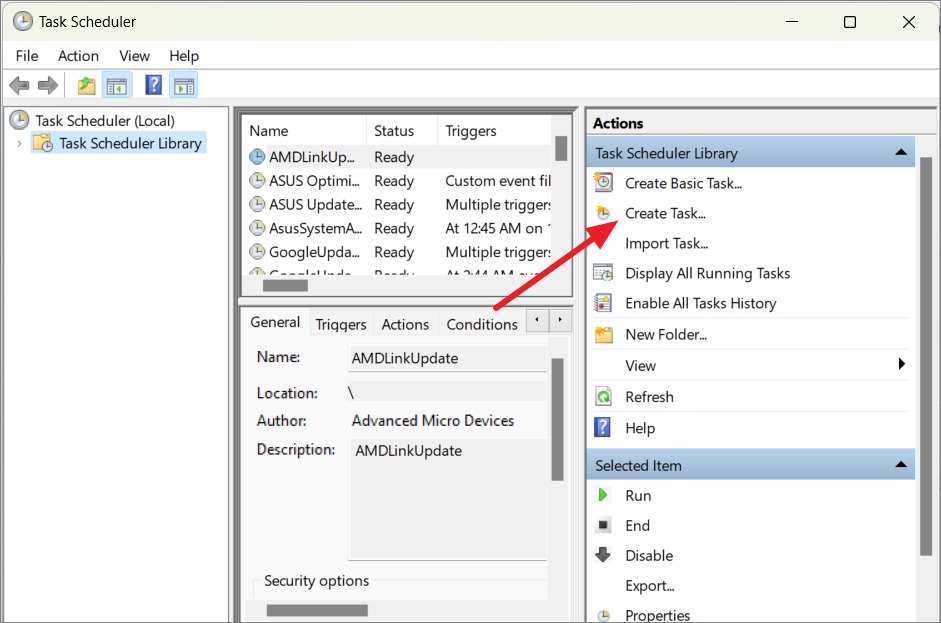Screen dimensions: 941x623
Task: Toggle the Action pane toolbar icon
Action: tap(184, 86)
